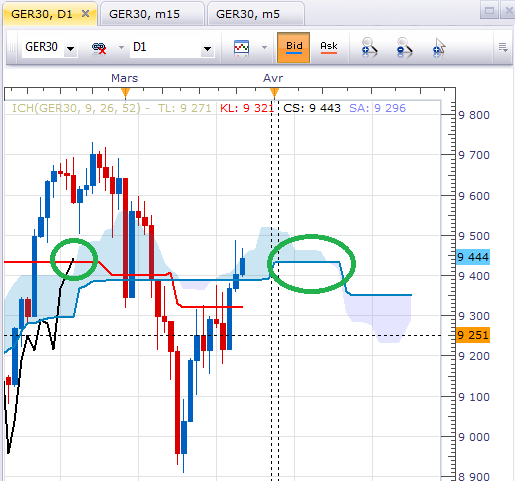
Task: Click the Avr timeline marker
Action: click(274, 92)
